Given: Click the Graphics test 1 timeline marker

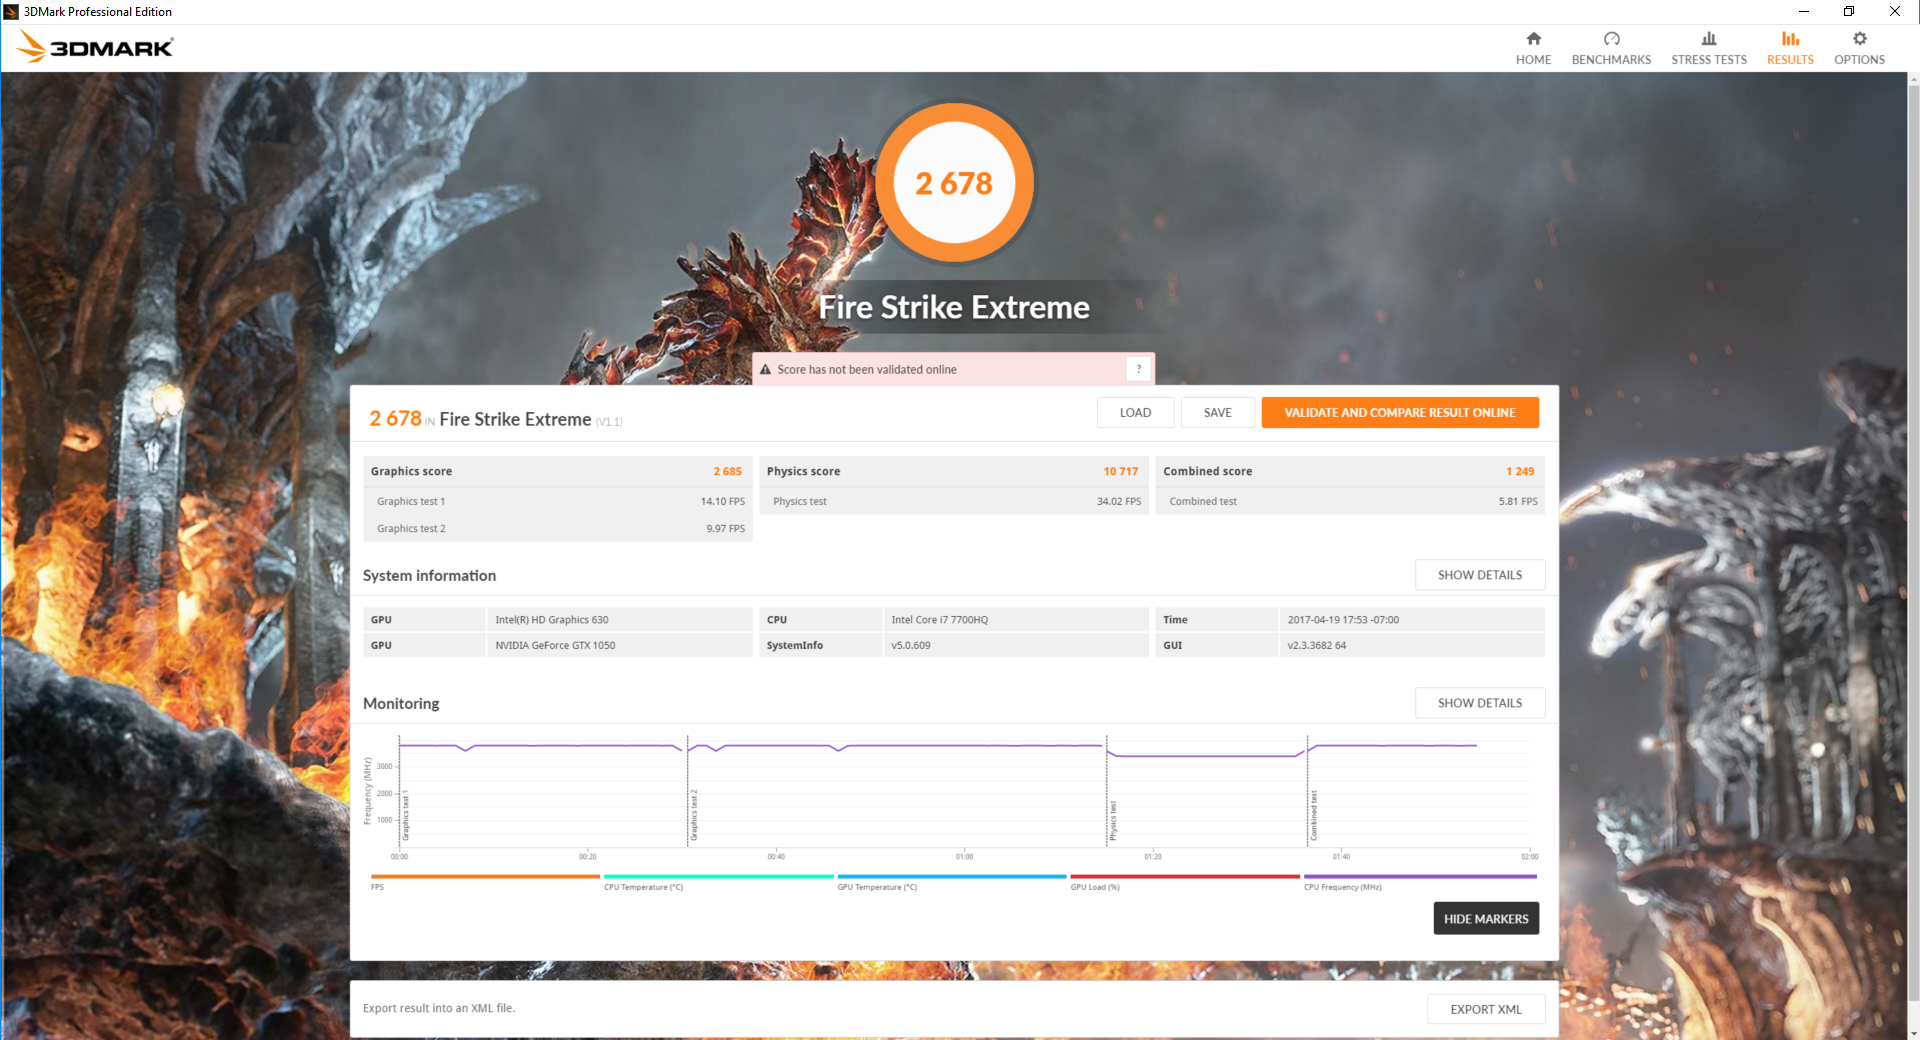Looking at the screenshot, I should (x=406, y=815).
